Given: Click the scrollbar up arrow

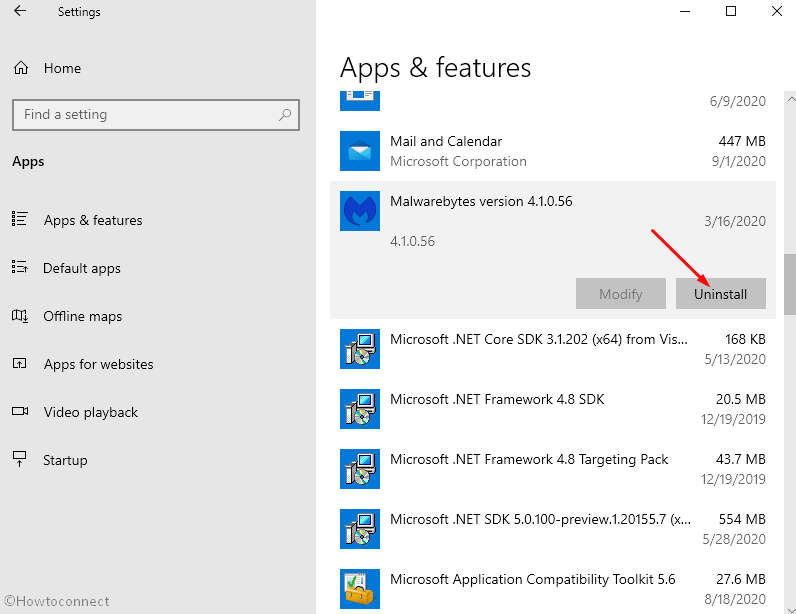Looking at the screenshot, I should coord(790,99).
